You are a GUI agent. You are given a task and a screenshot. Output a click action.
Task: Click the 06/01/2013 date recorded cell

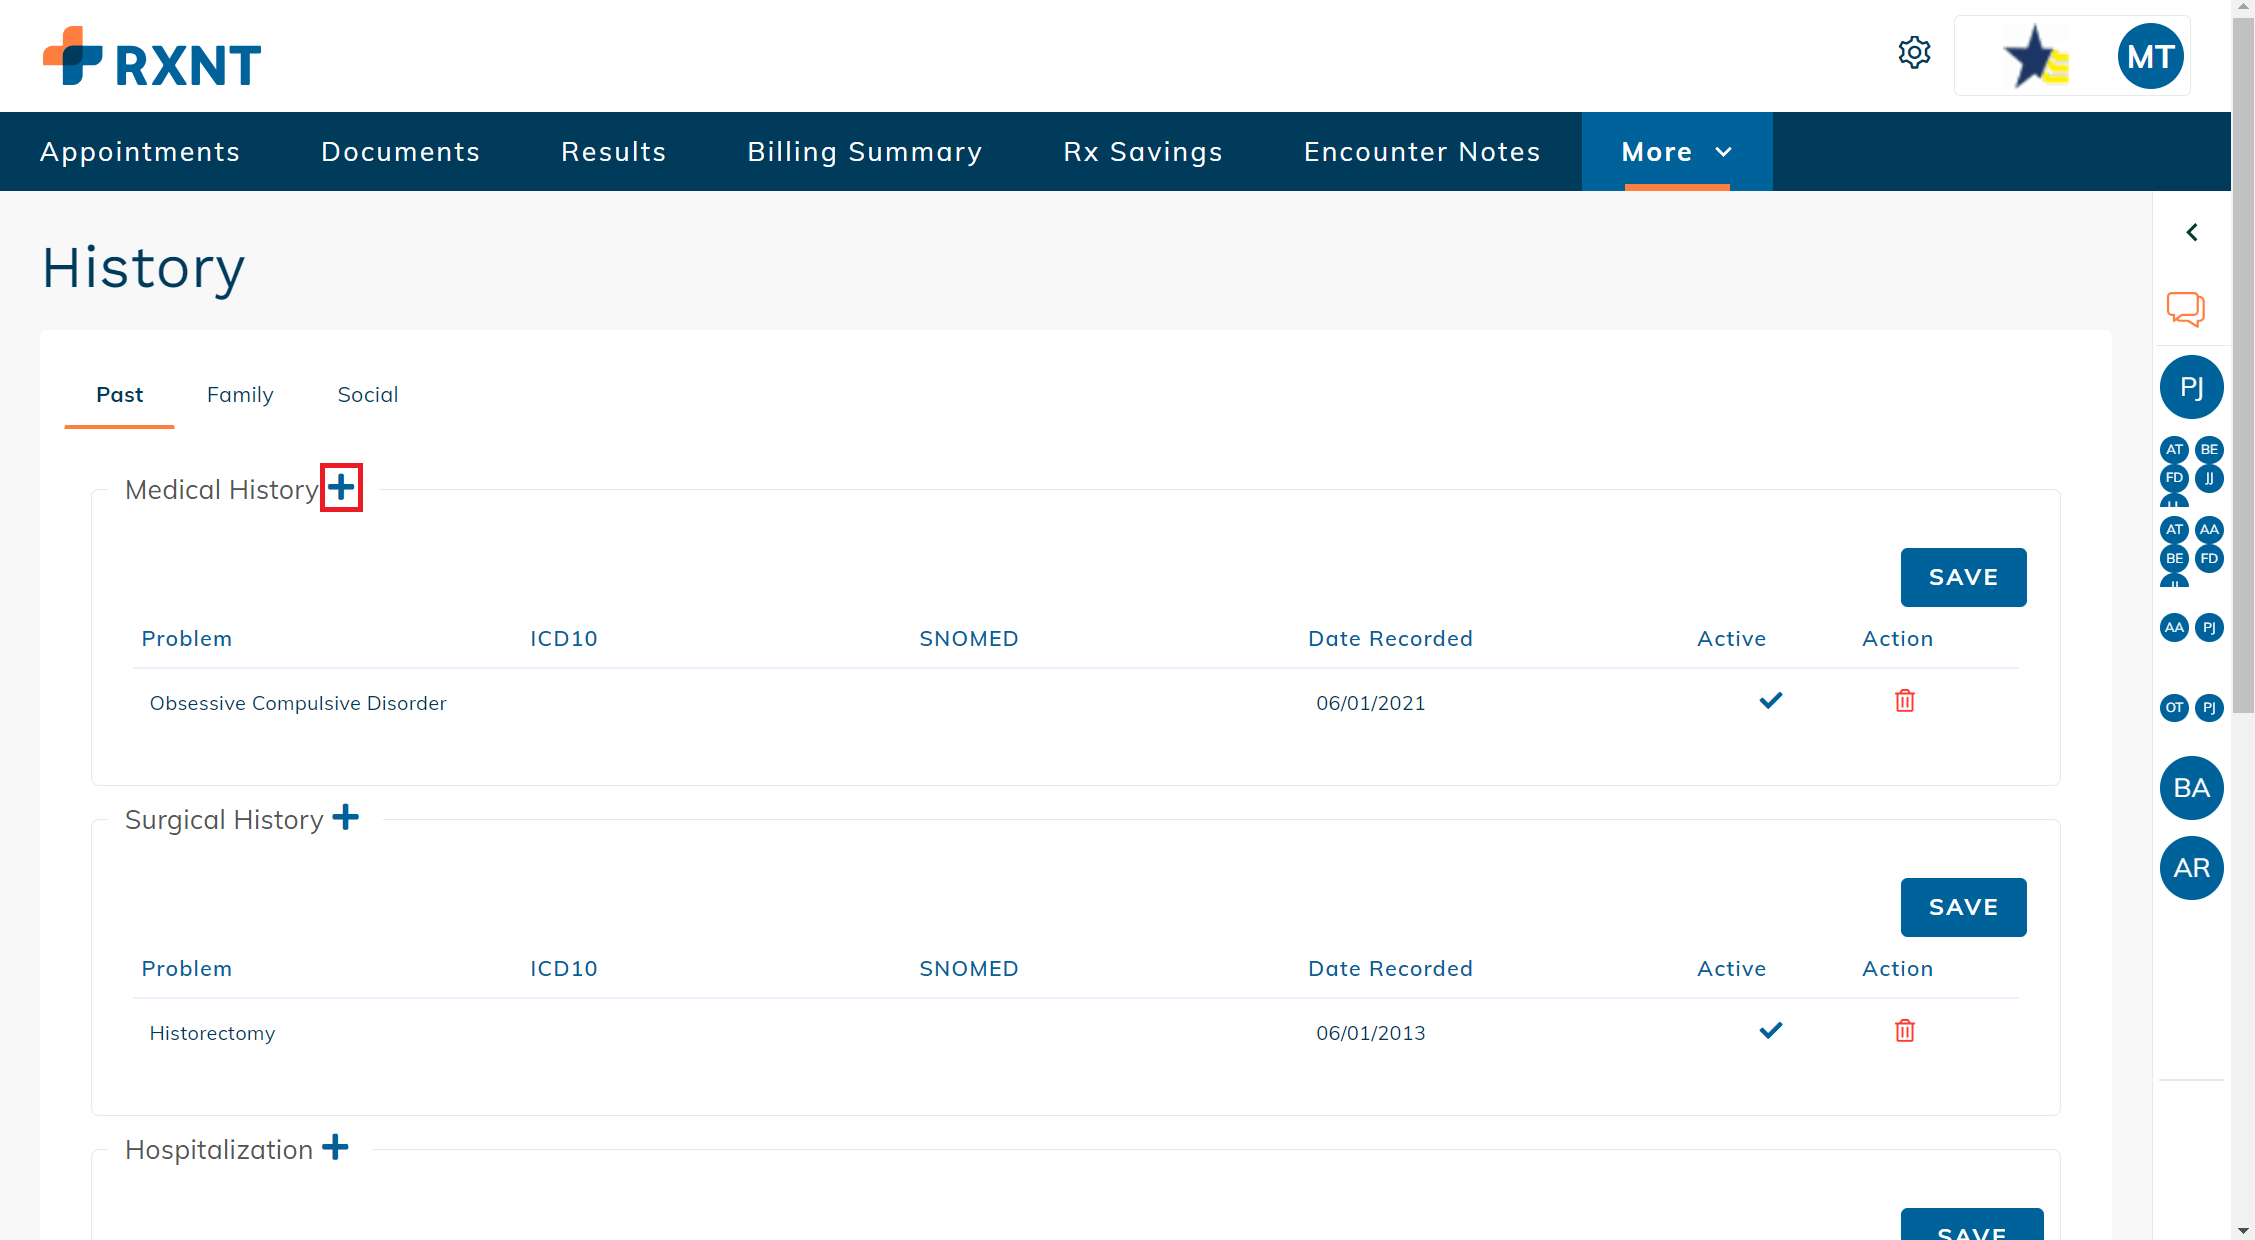point(1370,1033)
